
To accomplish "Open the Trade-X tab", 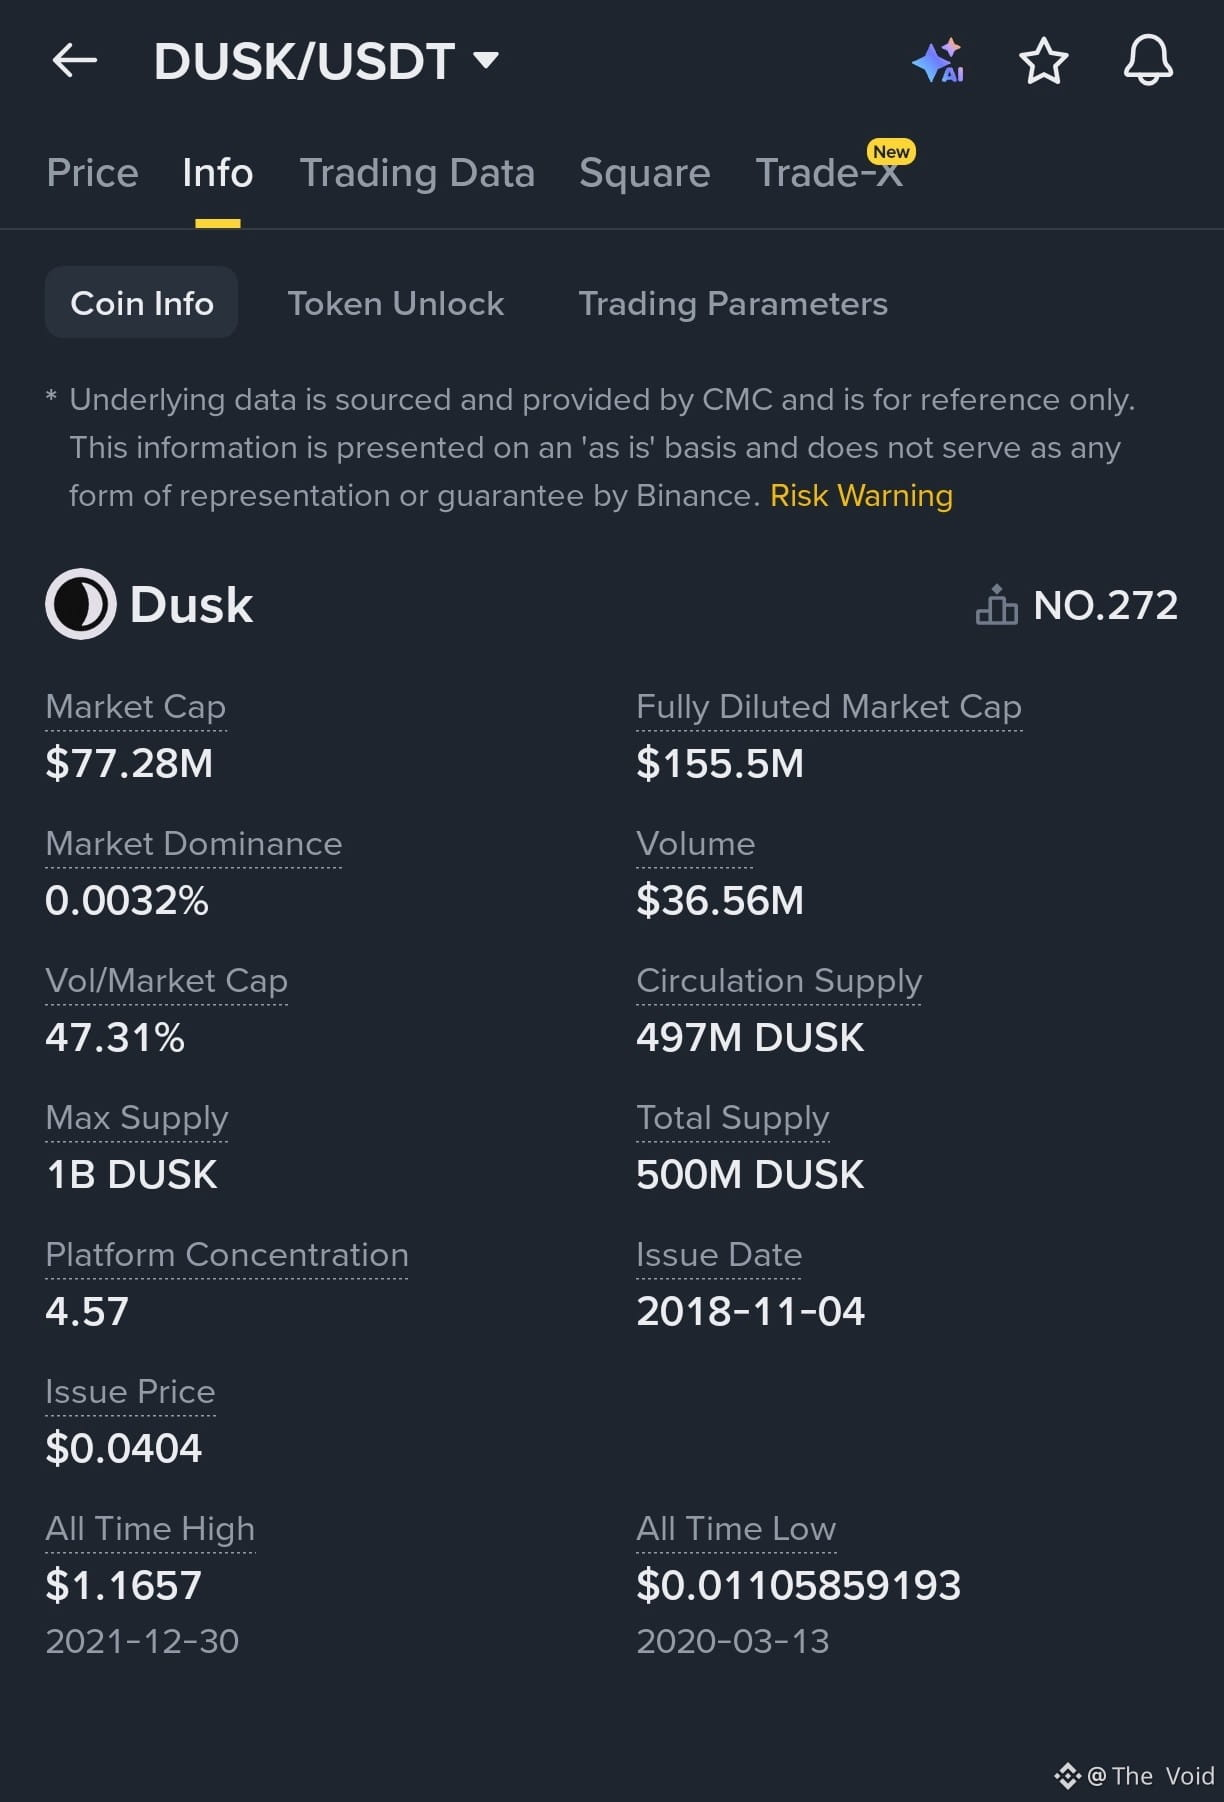I will pos(829,173).
